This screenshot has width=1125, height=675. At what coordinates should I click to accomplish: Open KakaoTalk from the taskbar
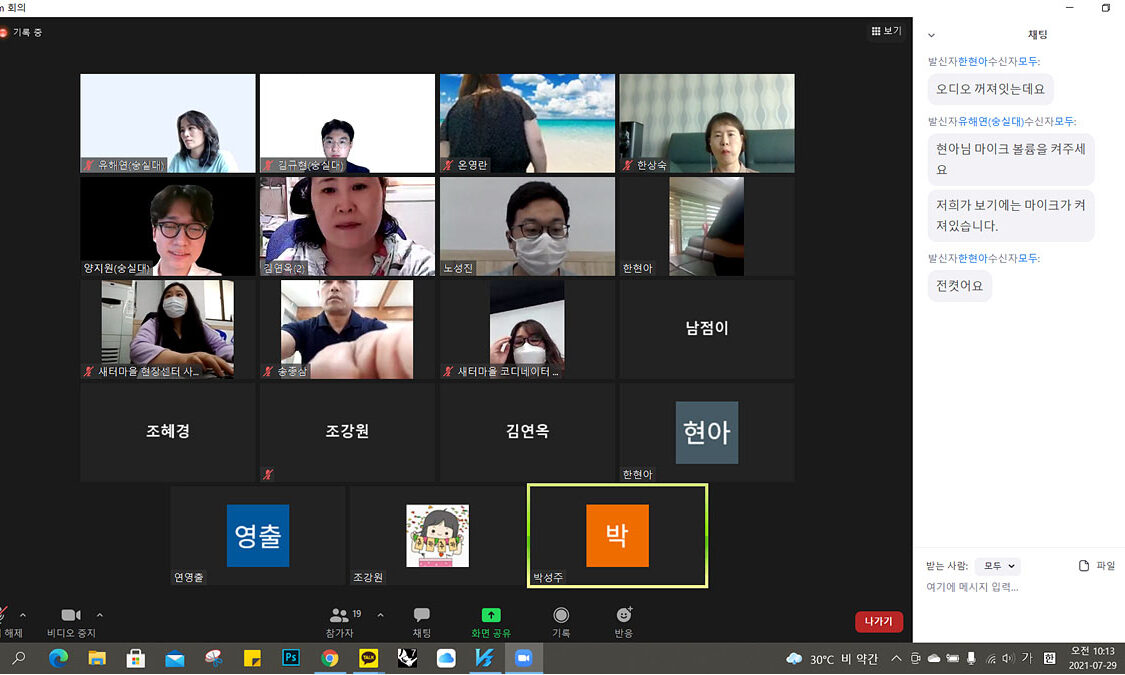pyautogui.click(x=369, y=658)
